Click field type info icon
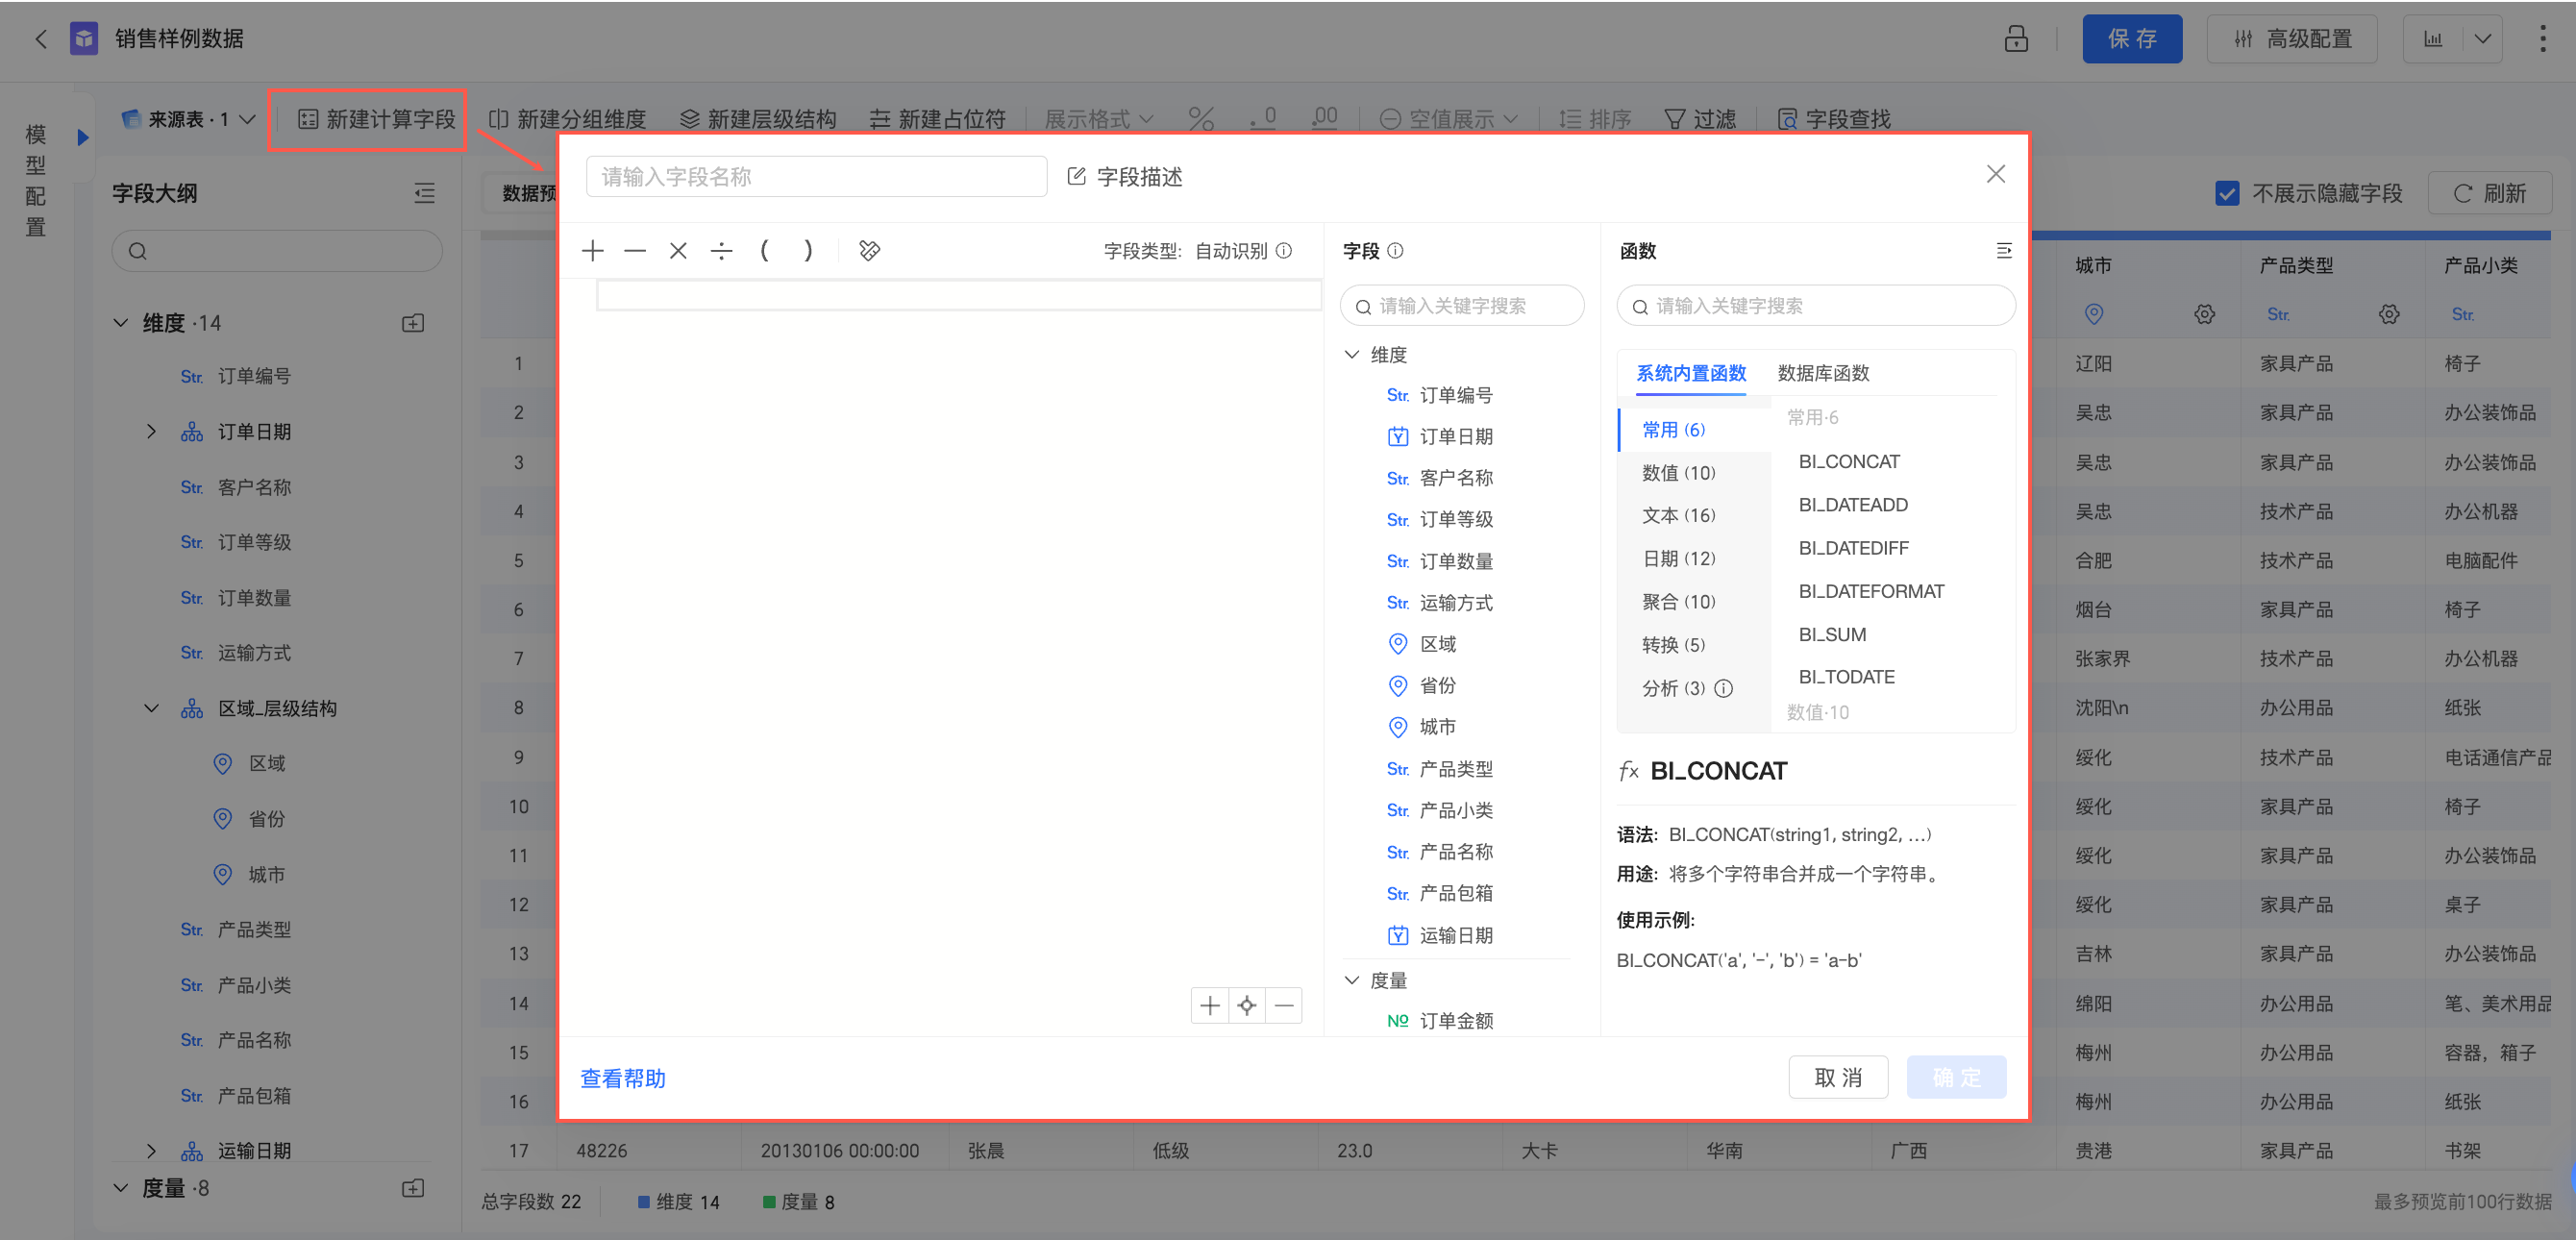Screen dimensions: 2576x1240 (1284, 251)
